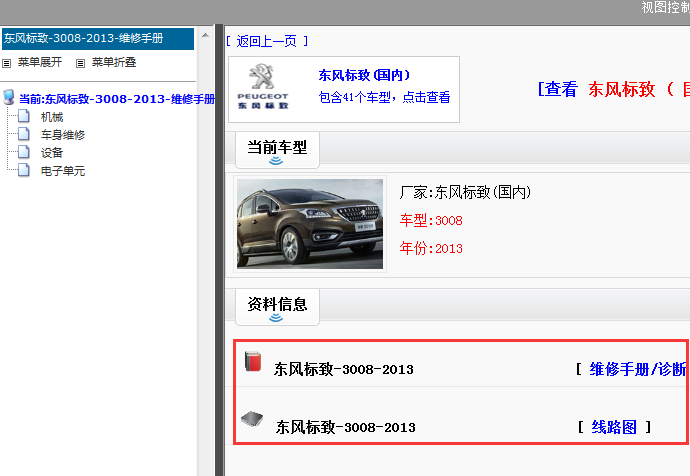This screenshot has width=690, height=476.
Task: Click the scroll-up arrow of left panel
Action: point(205,35)
